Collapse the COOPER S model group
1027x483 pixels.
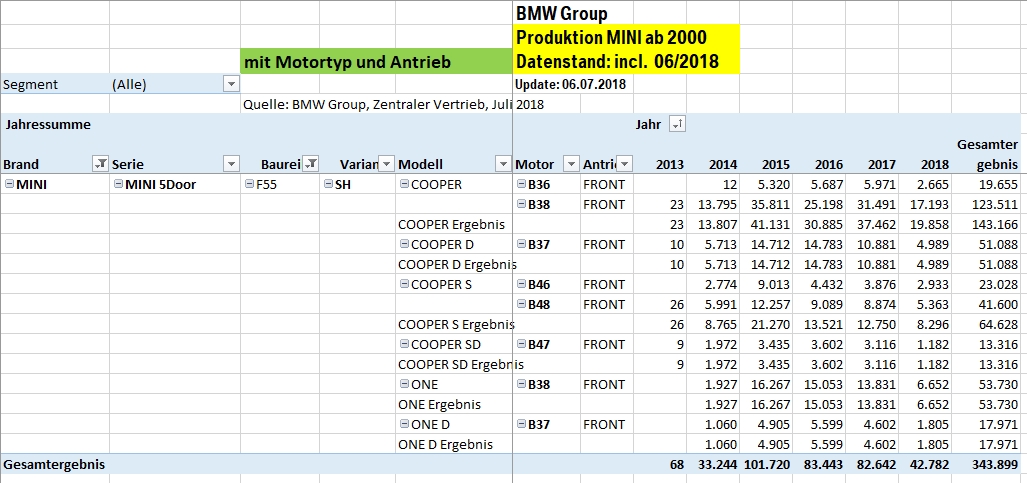pyautogui.click(x=404, y=284)
